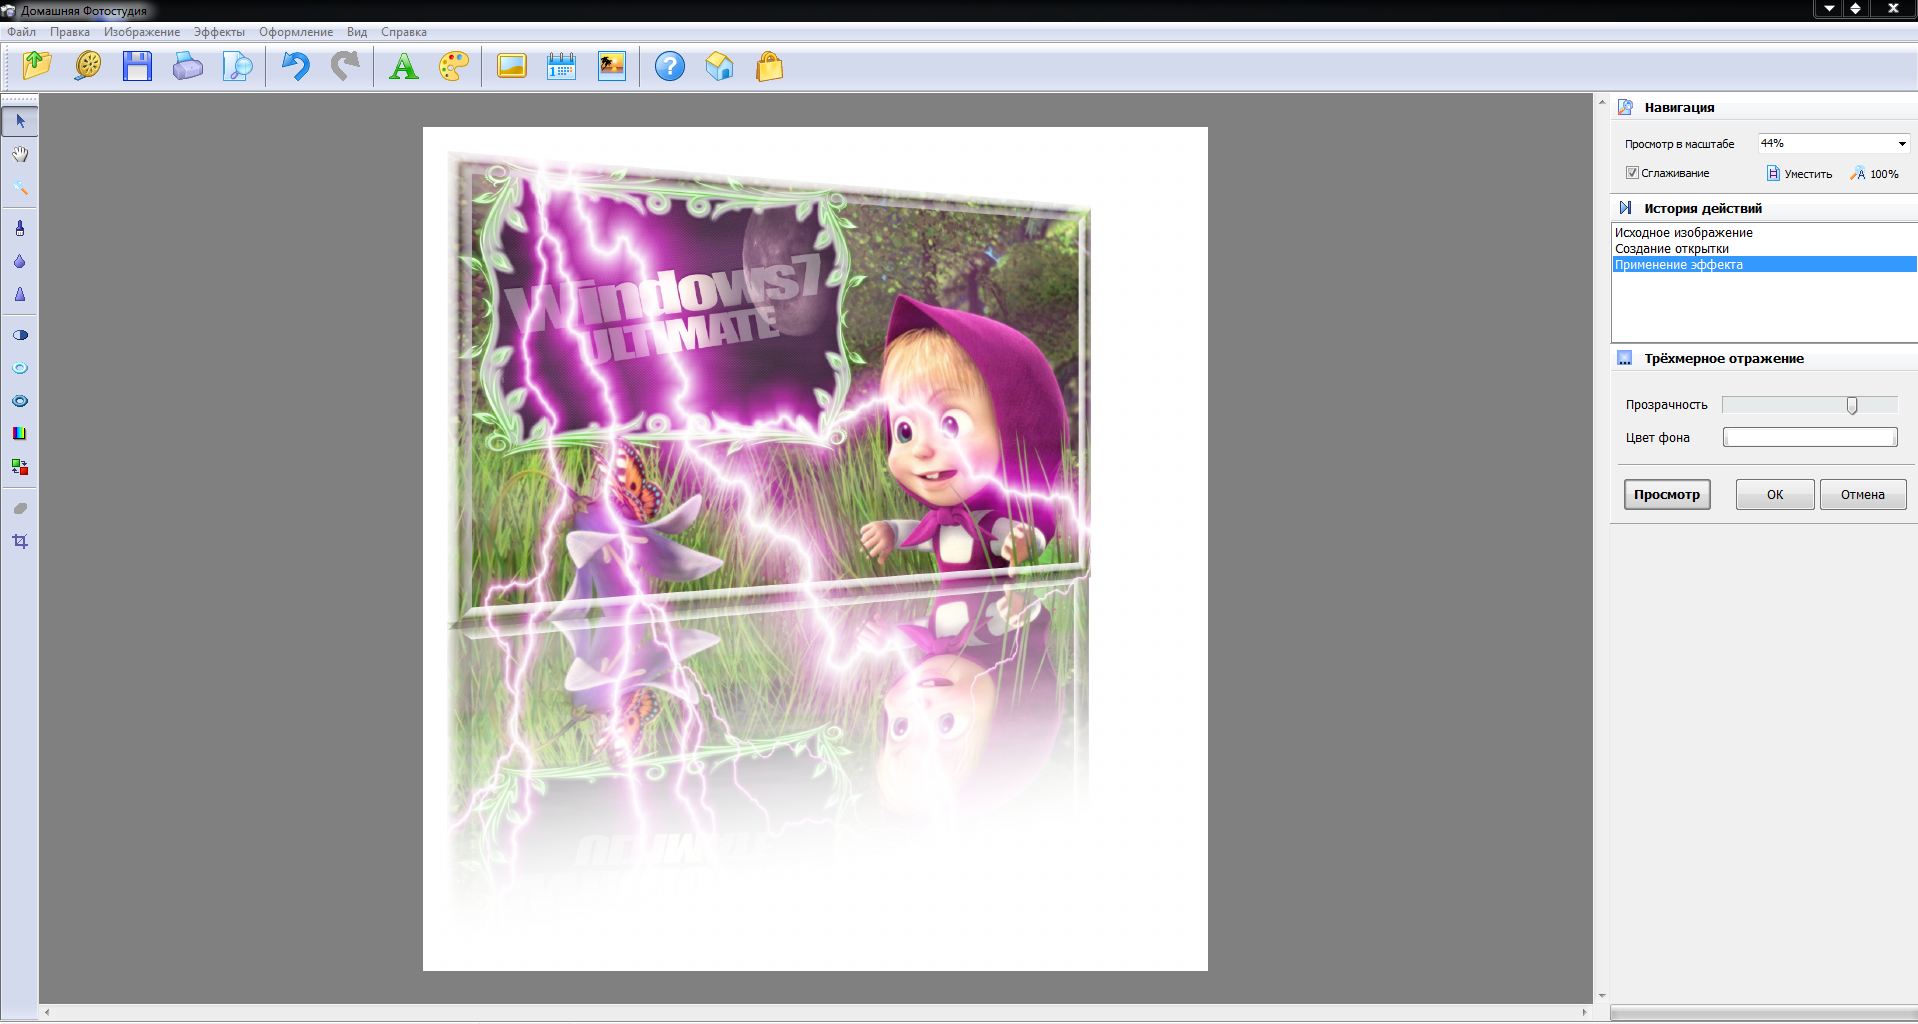Image resolution: width=1918 pixels, height=1024 pixels.
Task: Click the История действий panel header icon
Action: point(1625,208)
